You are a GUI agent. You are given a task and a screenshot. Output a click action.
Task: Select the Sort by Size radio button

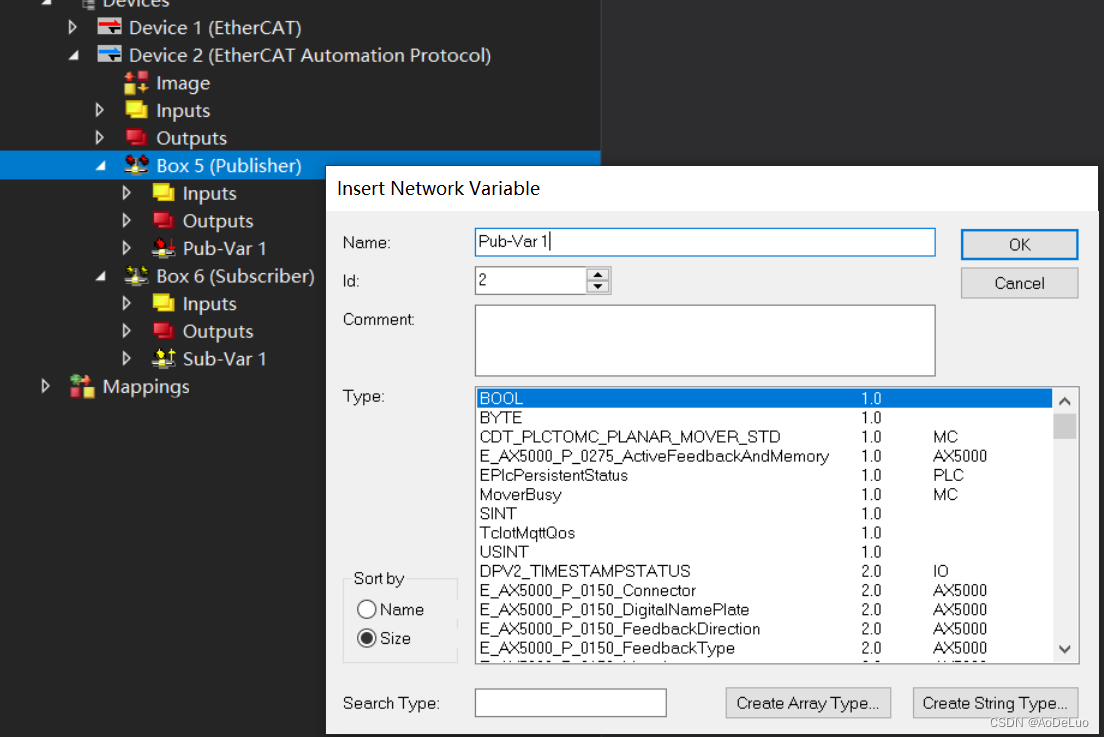(367, 638)
